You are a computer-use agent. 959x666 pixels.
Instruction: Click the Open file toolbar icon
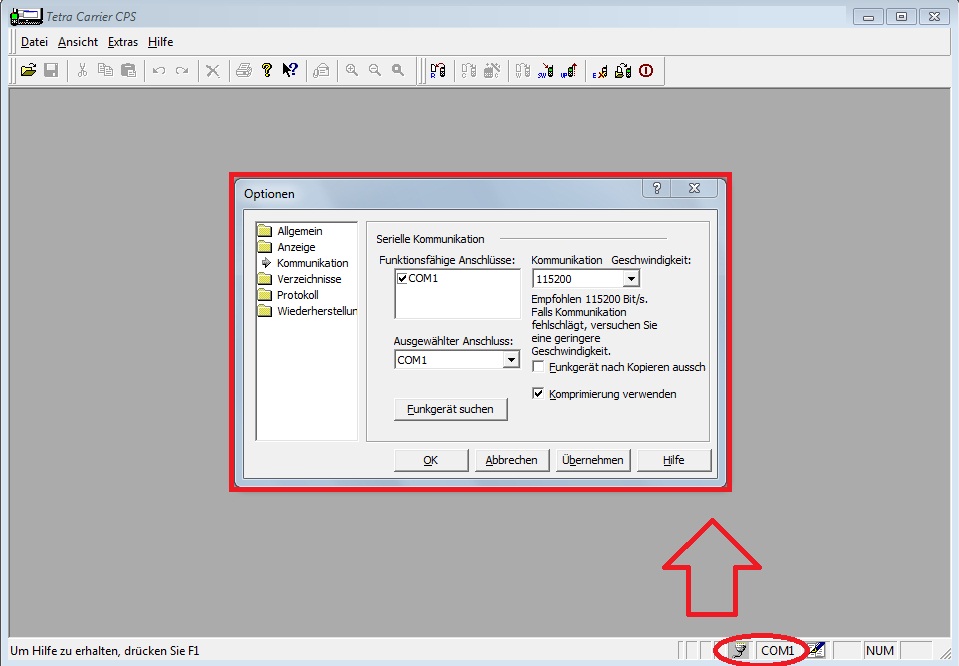coord(28,70)
